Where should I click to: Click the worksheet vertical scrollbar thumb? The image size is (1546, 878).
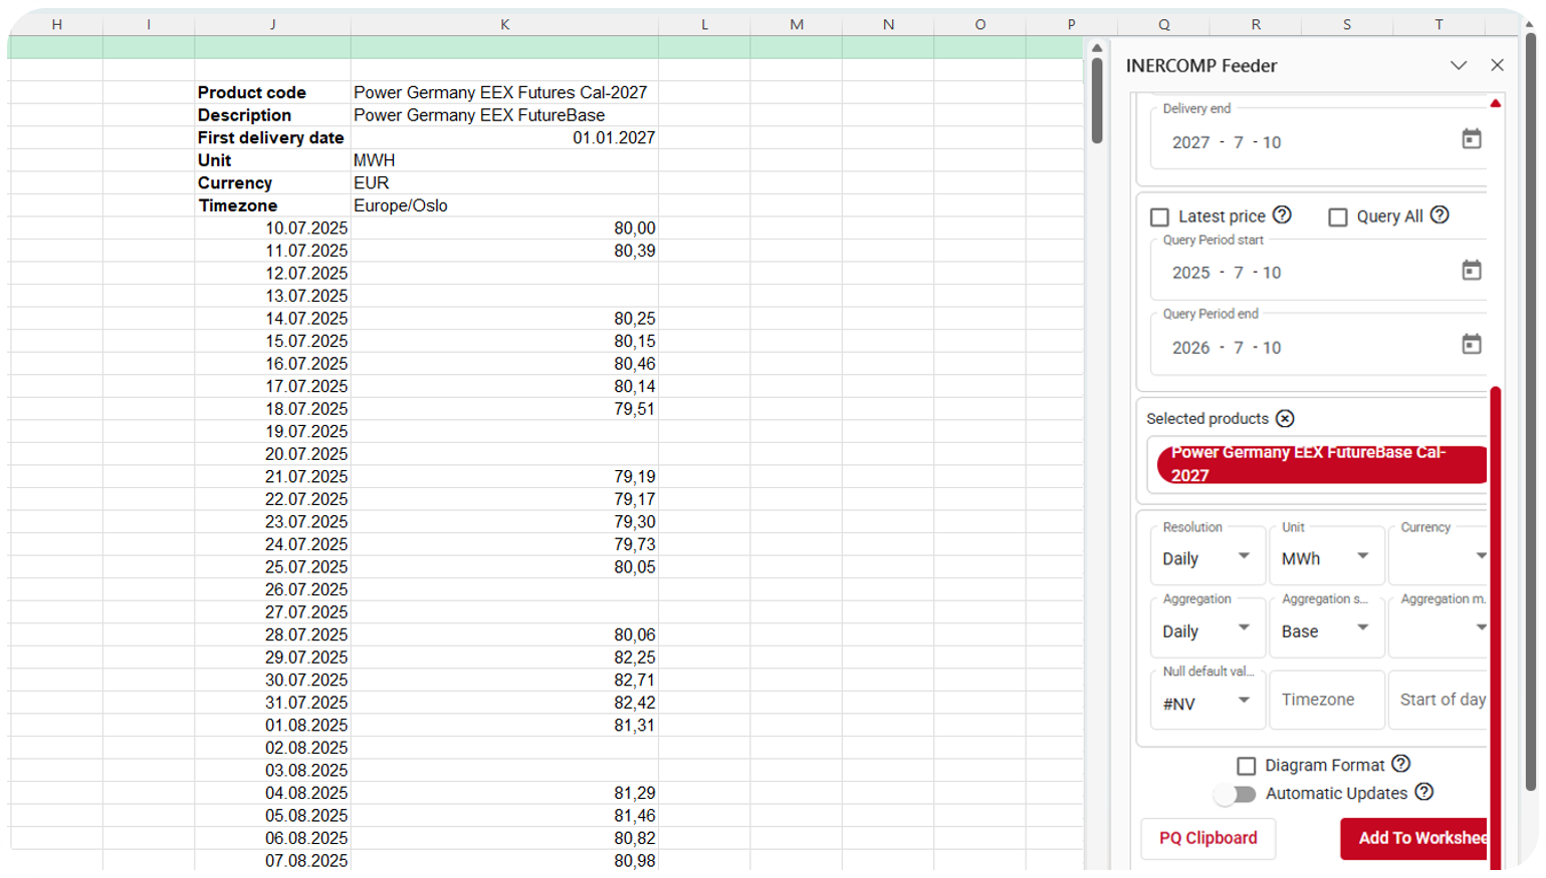point(1097,100)
